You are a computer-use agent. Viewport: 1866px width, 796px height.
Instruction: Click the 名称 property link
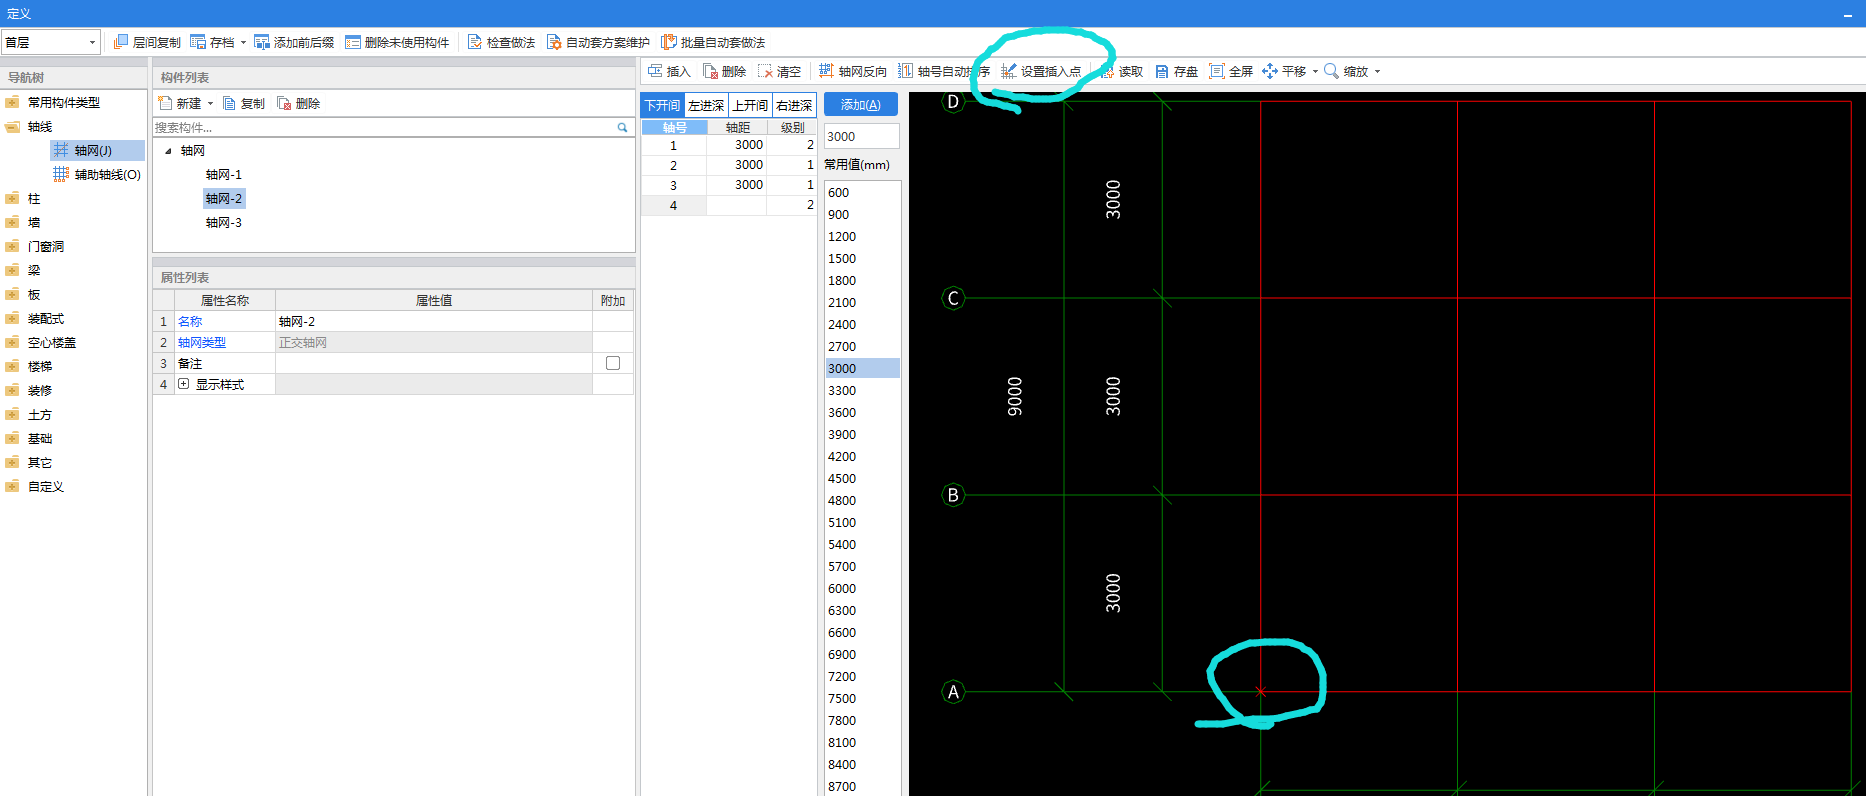coord(190,321)
